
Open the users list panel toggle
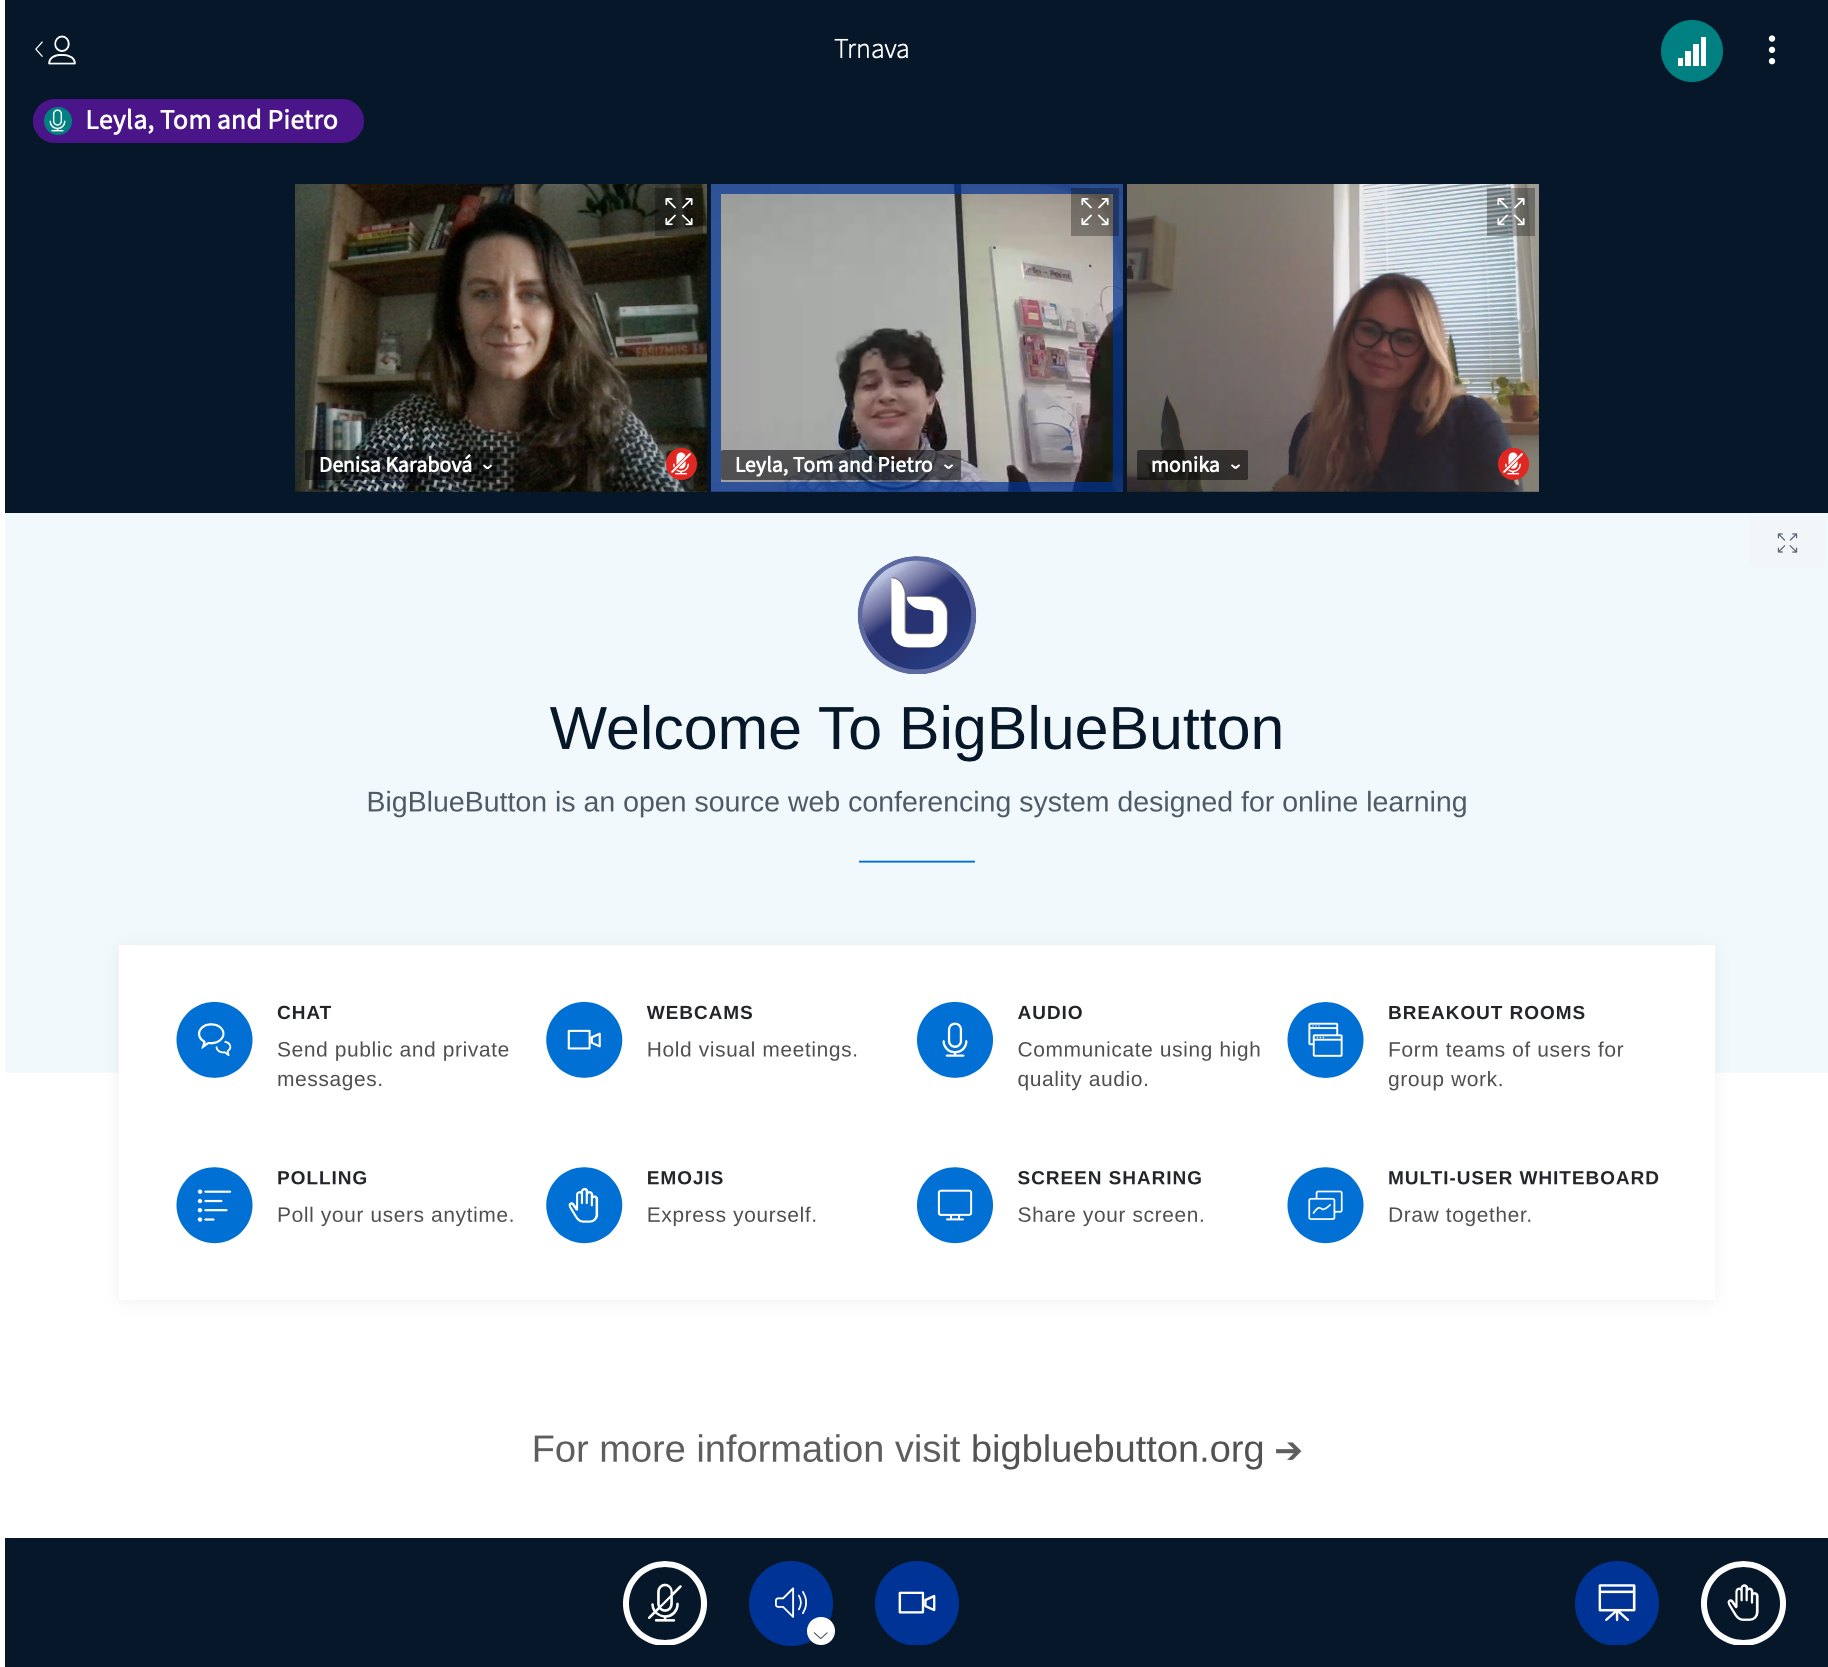[56, 50]
